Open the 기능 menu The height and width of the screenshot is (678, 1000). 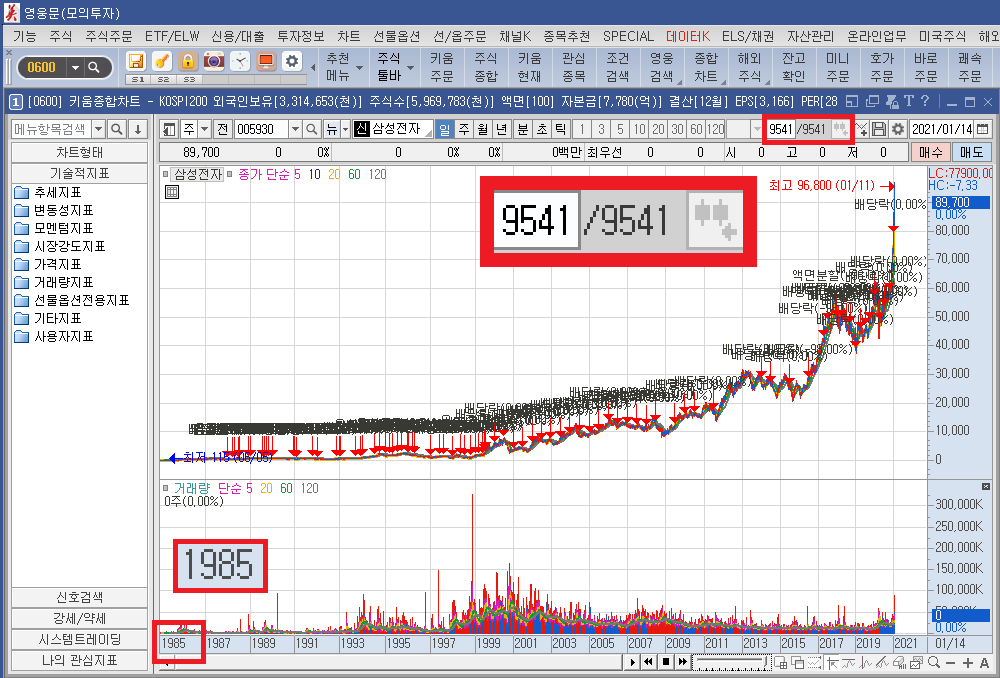[24, 36]
